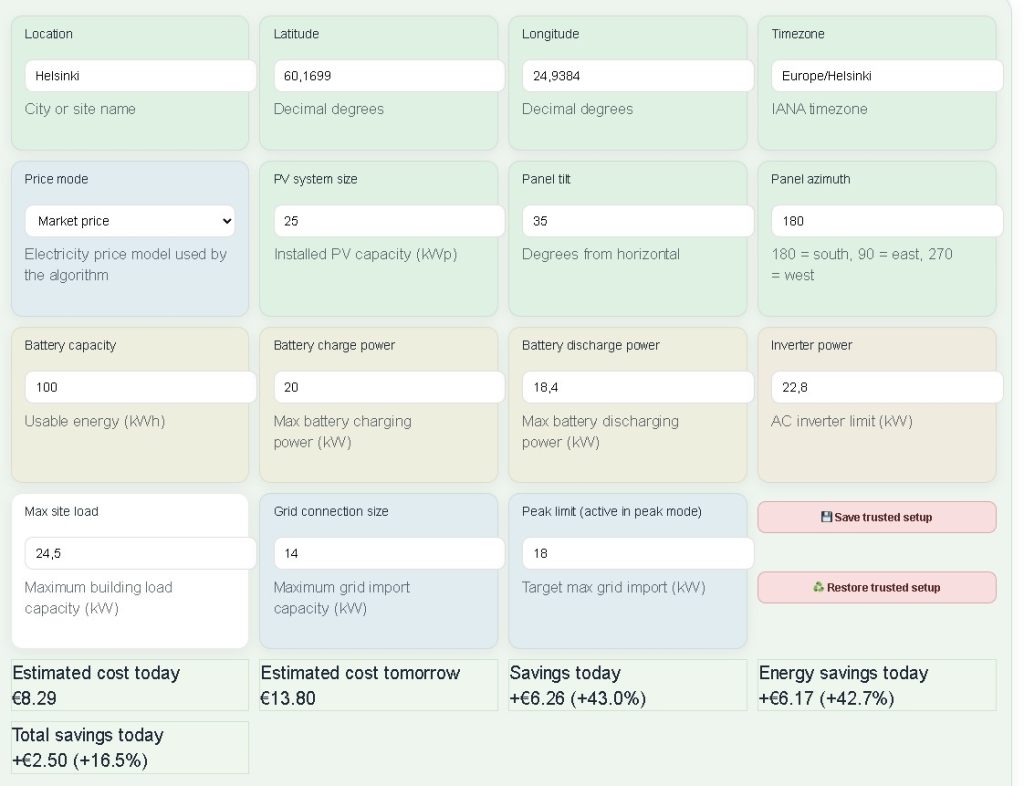Image resolution: width=1024 pixels, height=786 pixels.
Task: Click Restore trusted setup button
Action: [877, 588]
